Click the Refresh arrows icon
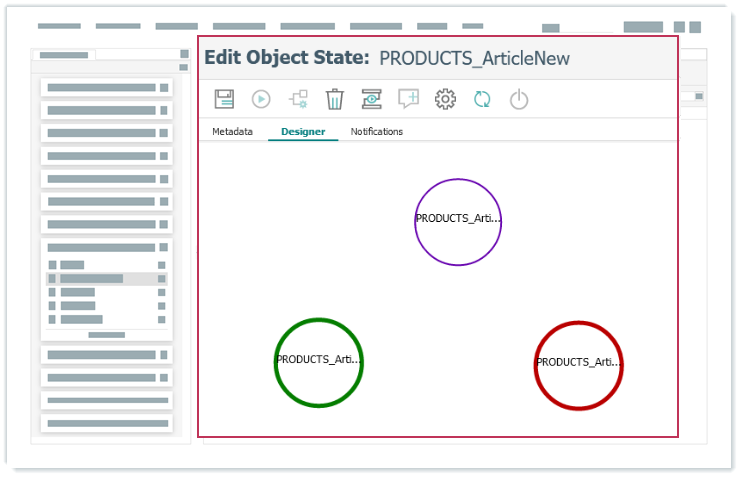The width and height of the screenshot is (741, 478). click(482, 99)
